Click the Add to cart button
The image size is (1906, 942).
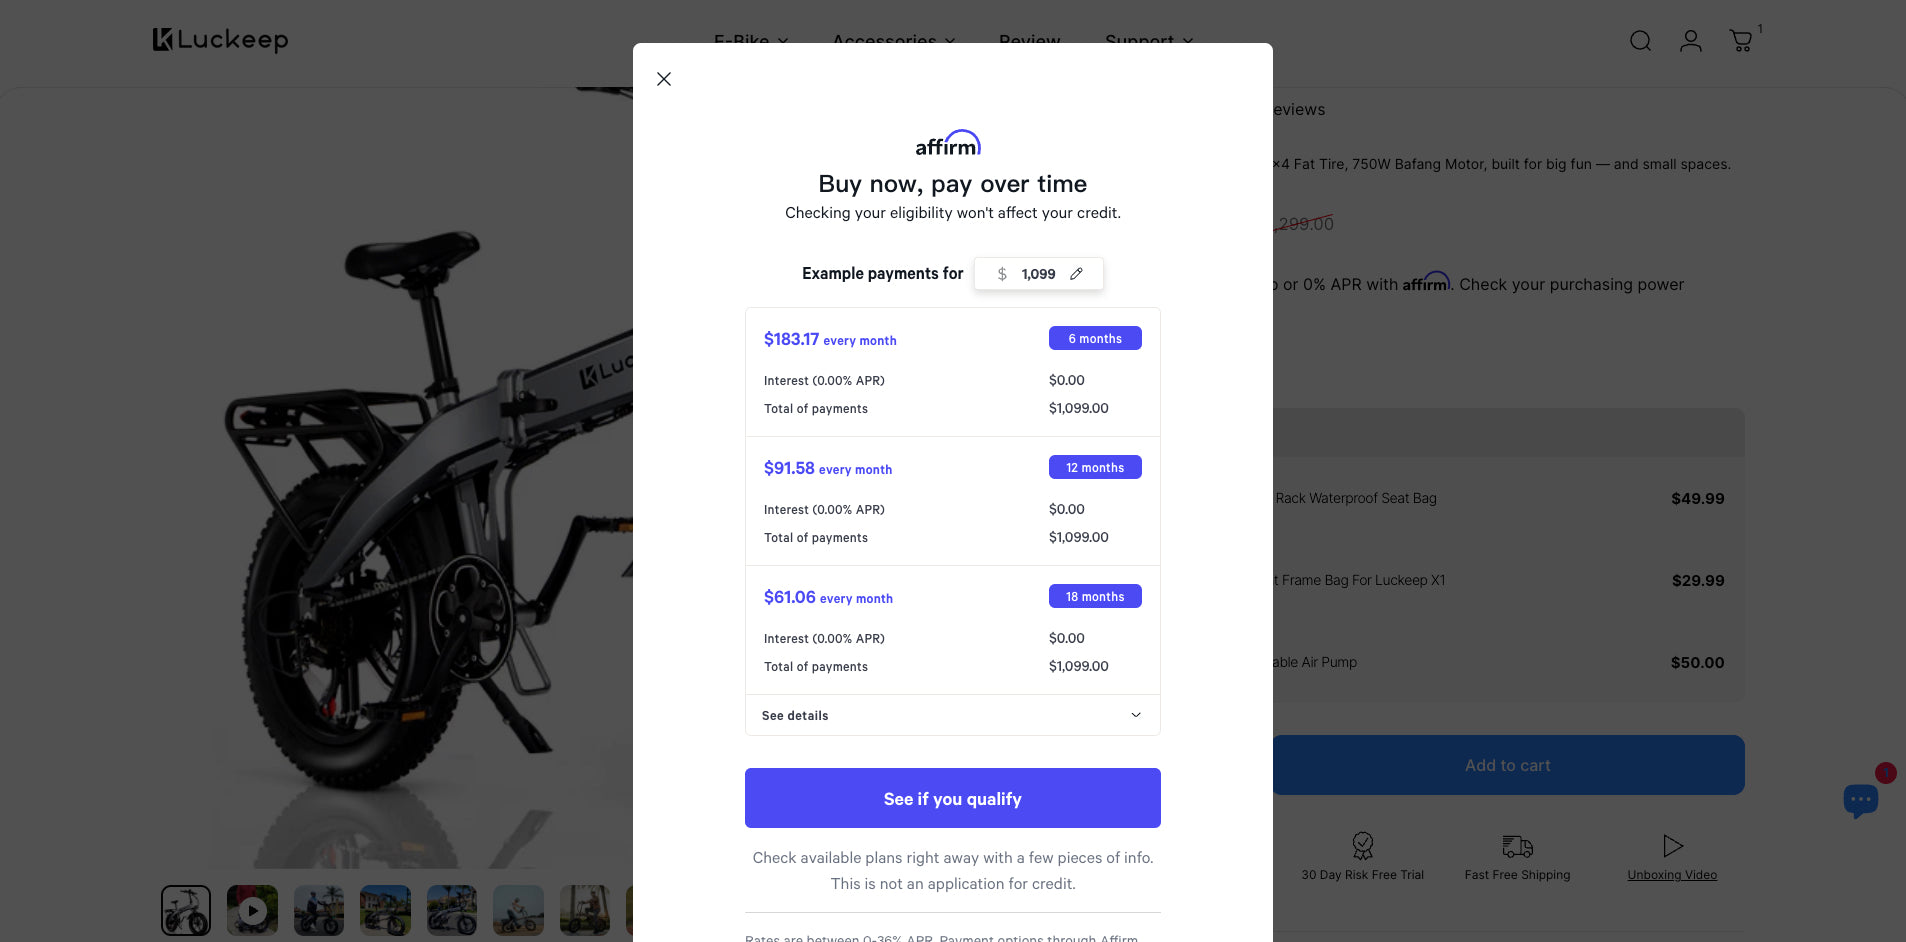pos(1507,765)
